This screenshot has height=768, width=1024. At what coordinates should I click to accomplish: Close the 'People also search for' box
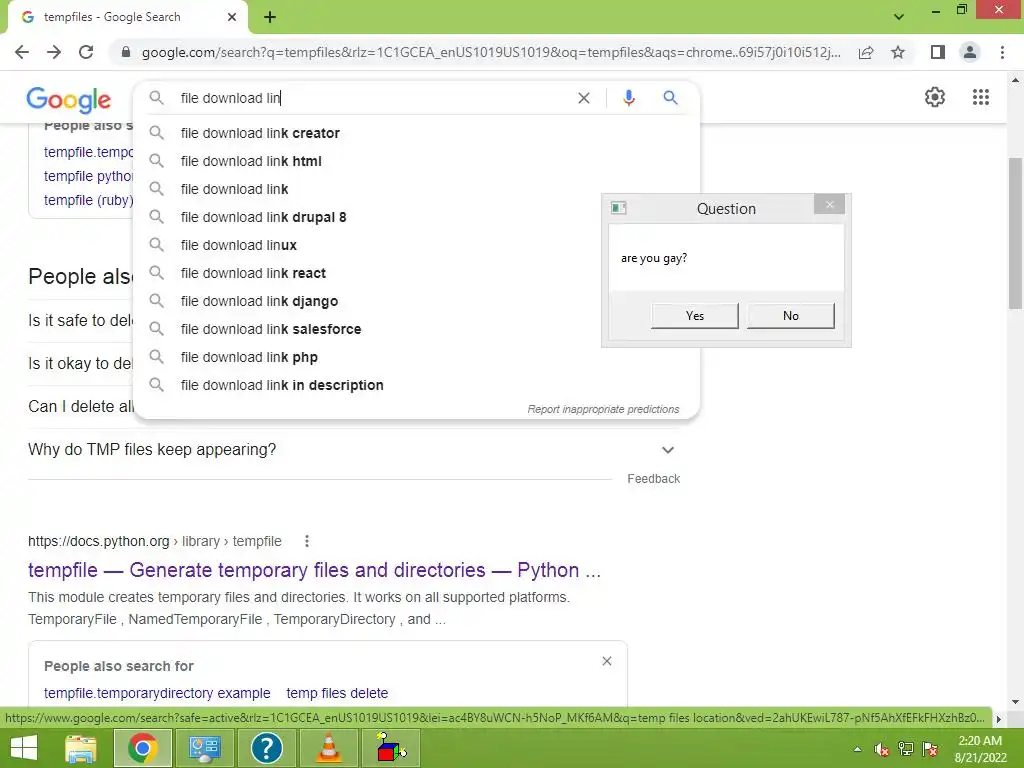607,662
